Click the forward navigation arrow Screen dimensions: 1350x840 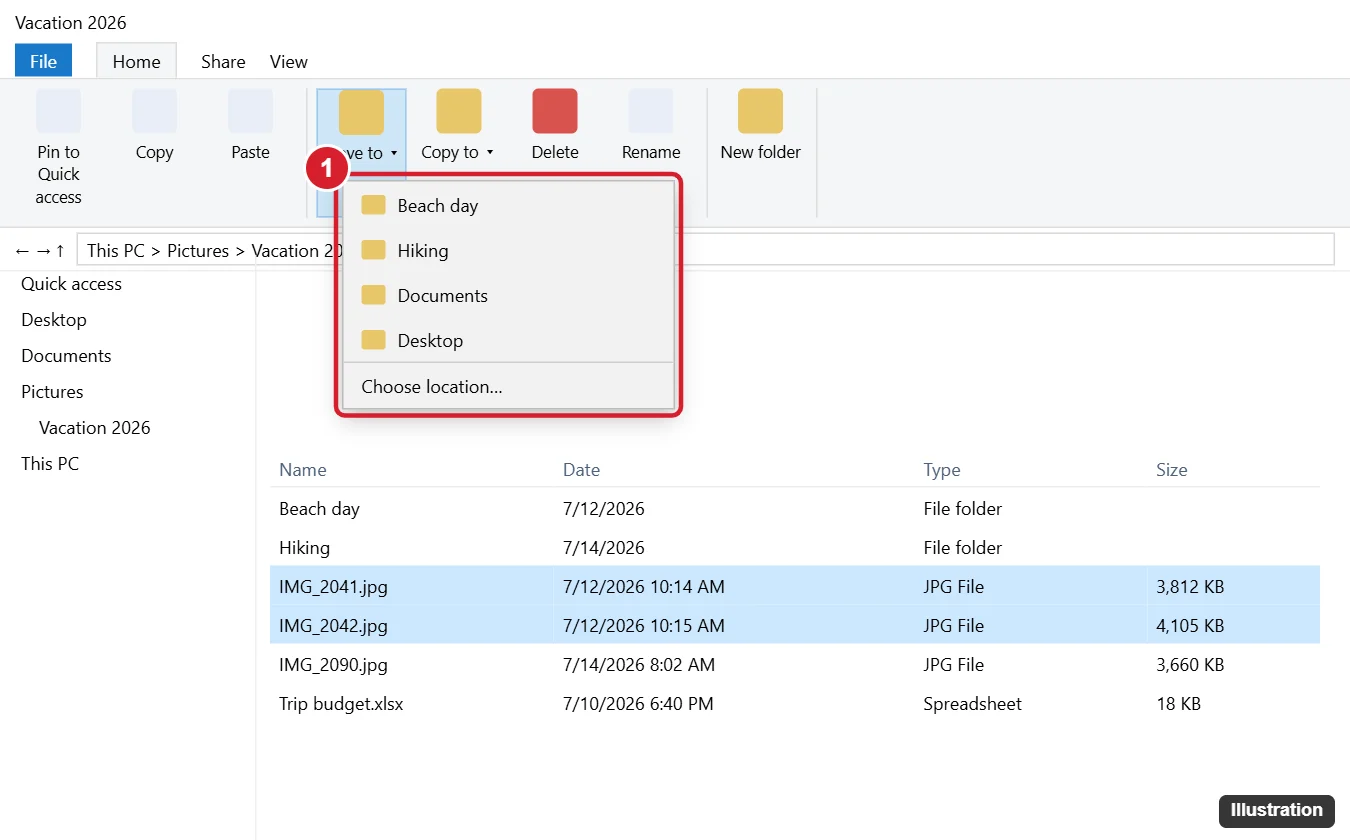pos(43,251)
